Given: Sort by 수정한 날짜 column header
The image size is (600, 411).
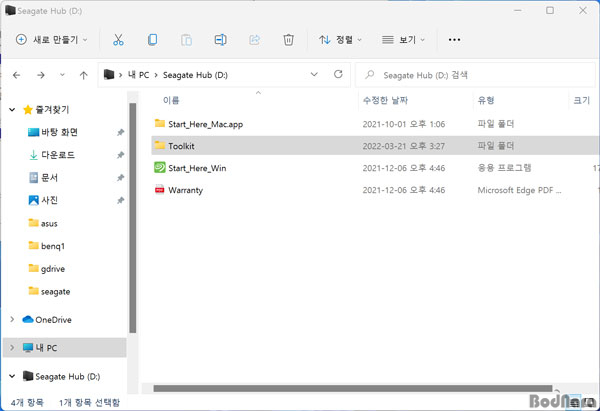Looking at the screenshot, I should point(385,100).
